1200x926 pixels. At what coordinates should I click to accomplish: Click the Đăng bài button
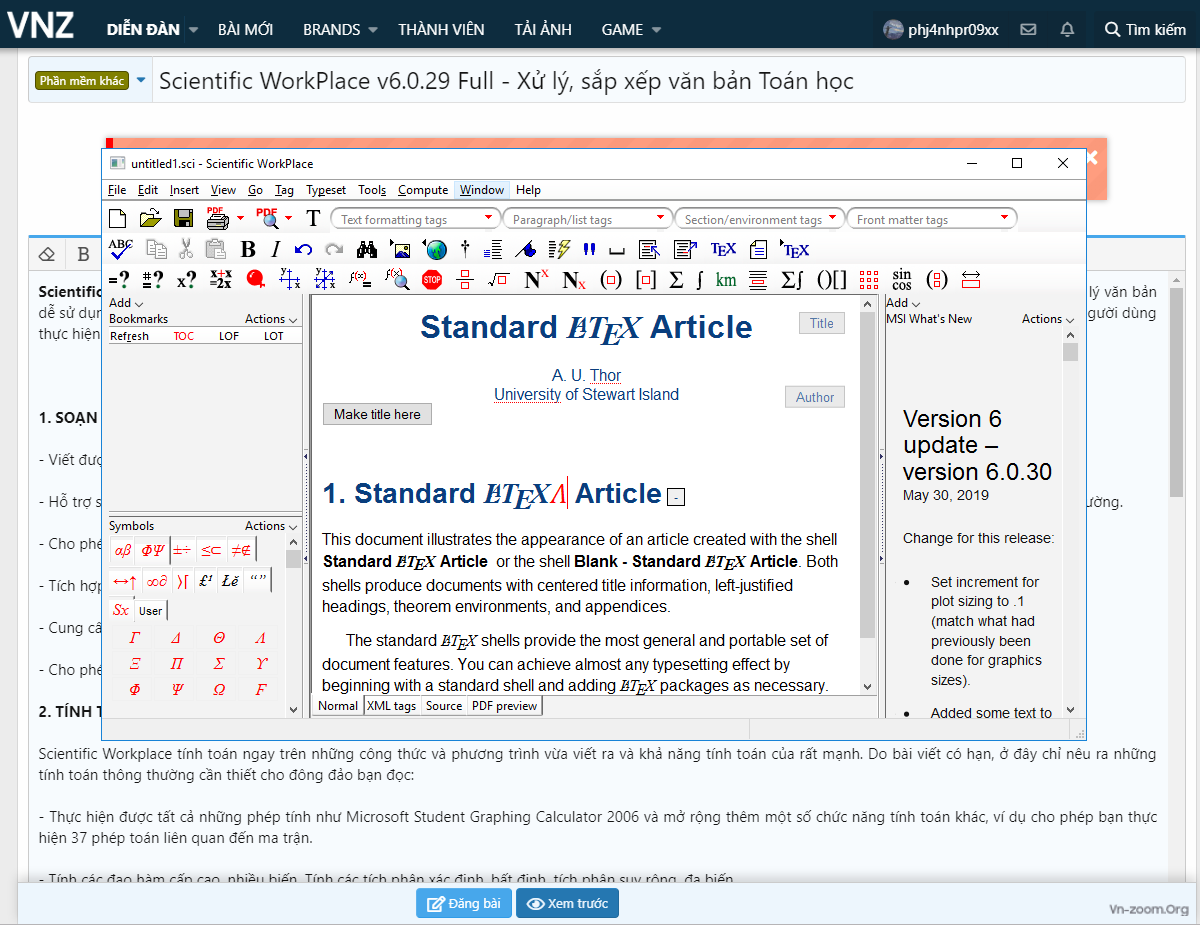pos(464,904)
